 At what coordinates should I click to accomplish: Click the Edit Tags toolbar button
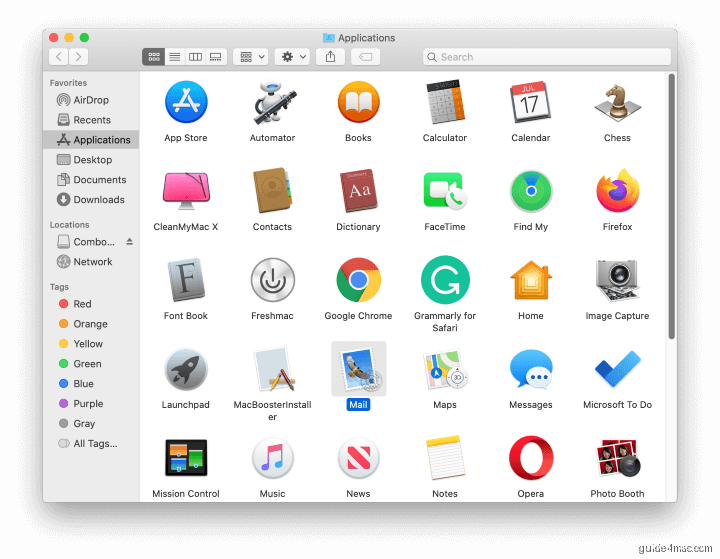point(366,57)
